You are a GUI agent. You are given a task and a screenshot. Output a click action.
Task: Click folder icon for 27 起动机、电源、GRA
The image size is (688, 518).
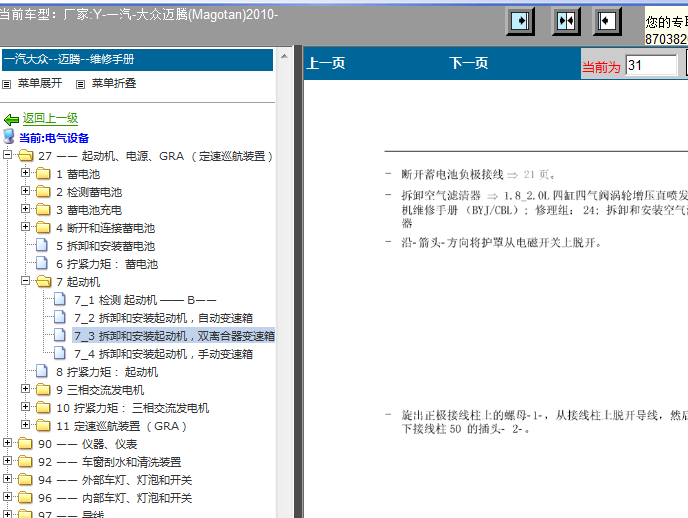[25, 155]
